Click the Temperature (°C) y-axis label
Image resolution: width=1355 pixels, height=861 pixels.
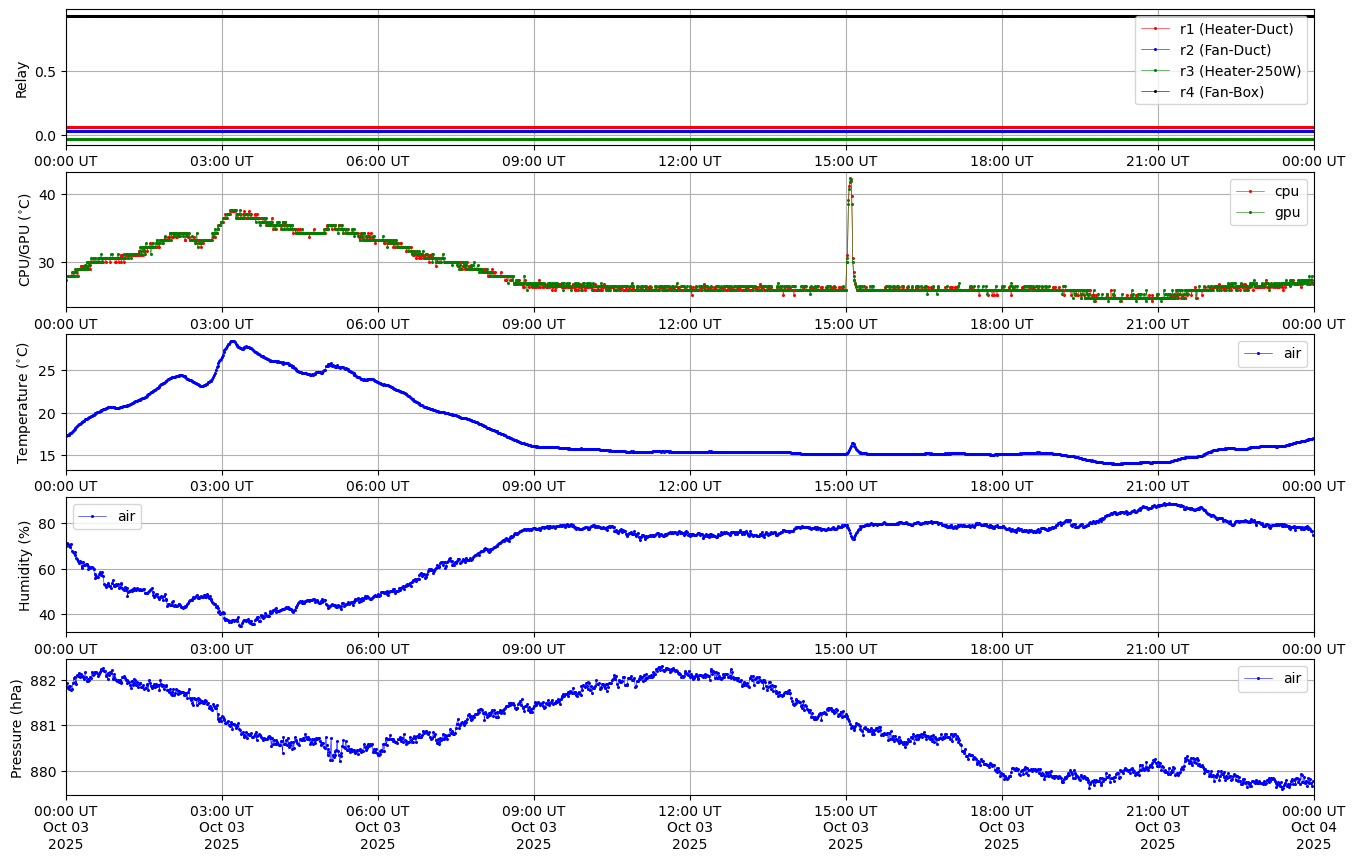coord(24,402)
